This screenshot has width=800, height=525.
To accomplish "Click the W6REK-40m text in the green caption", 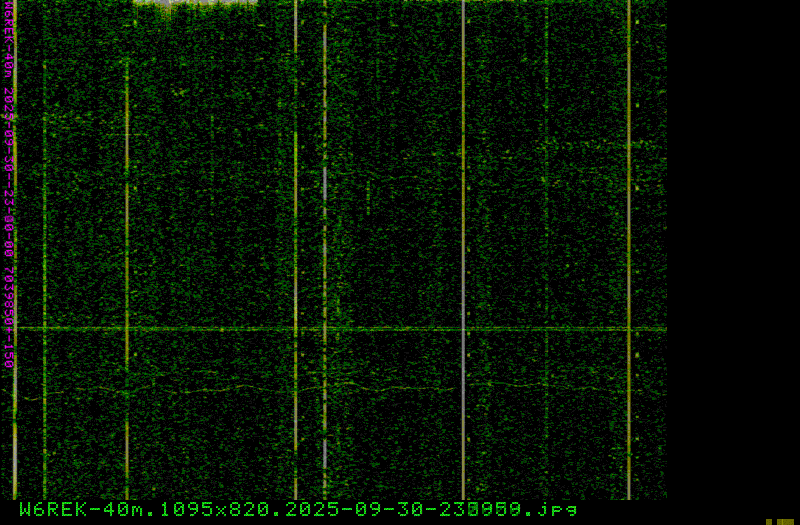I will point(80,509).
